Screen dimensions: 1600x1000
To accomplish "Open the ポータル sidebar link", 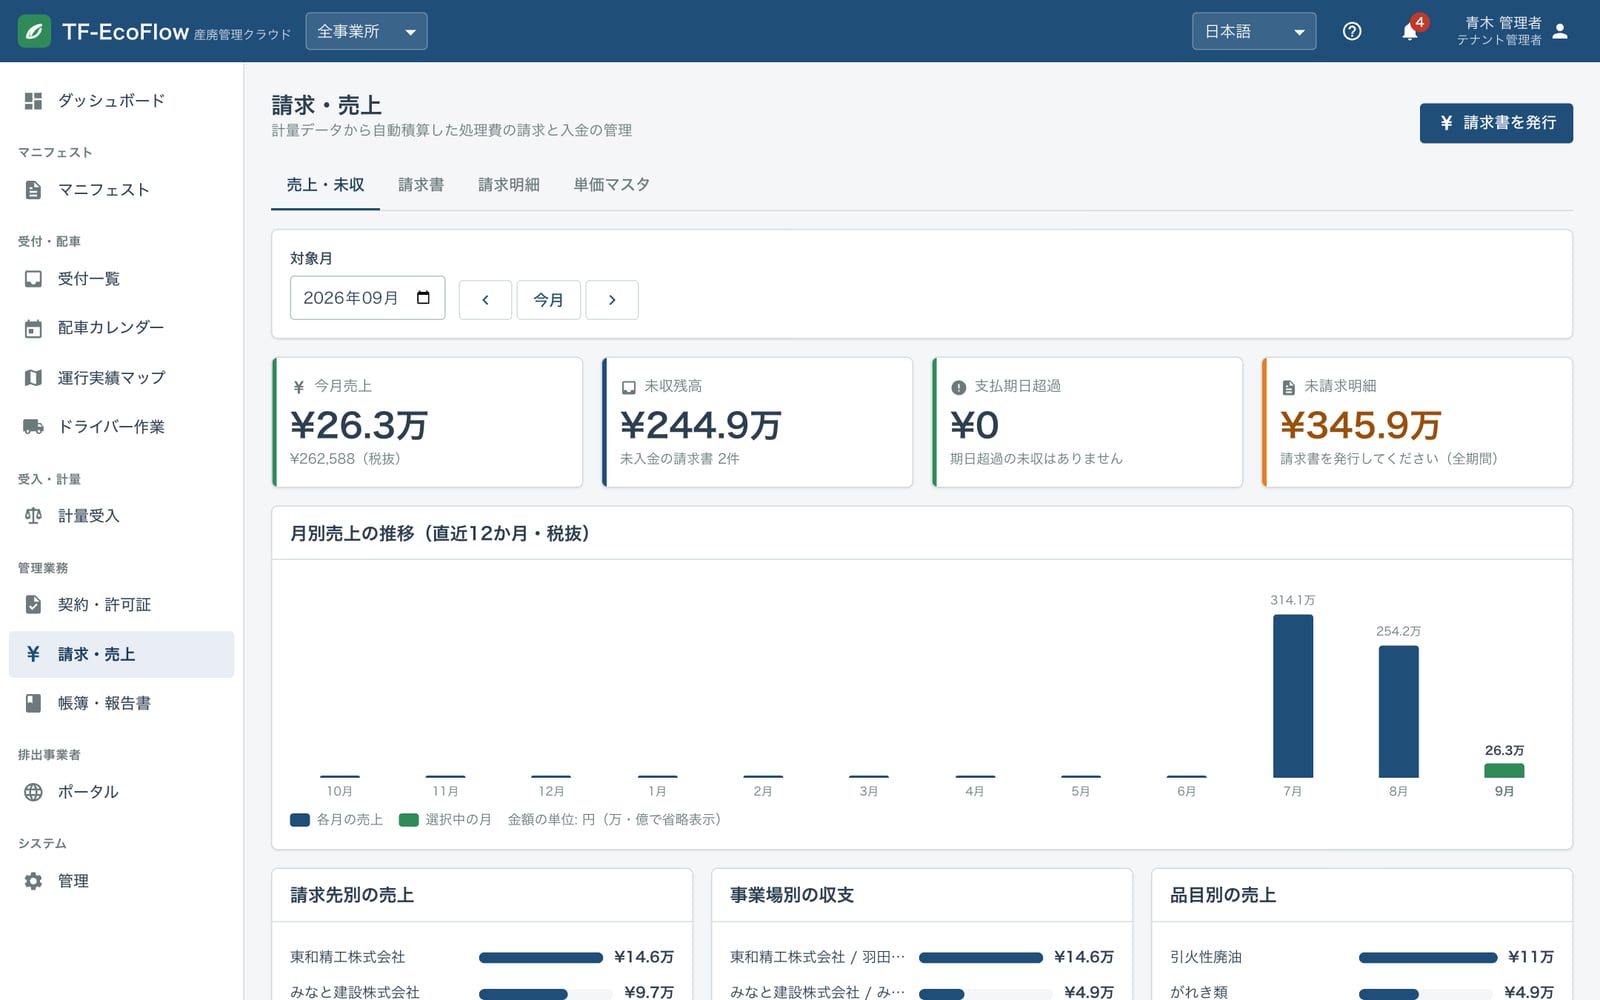I will coord(121,792).
